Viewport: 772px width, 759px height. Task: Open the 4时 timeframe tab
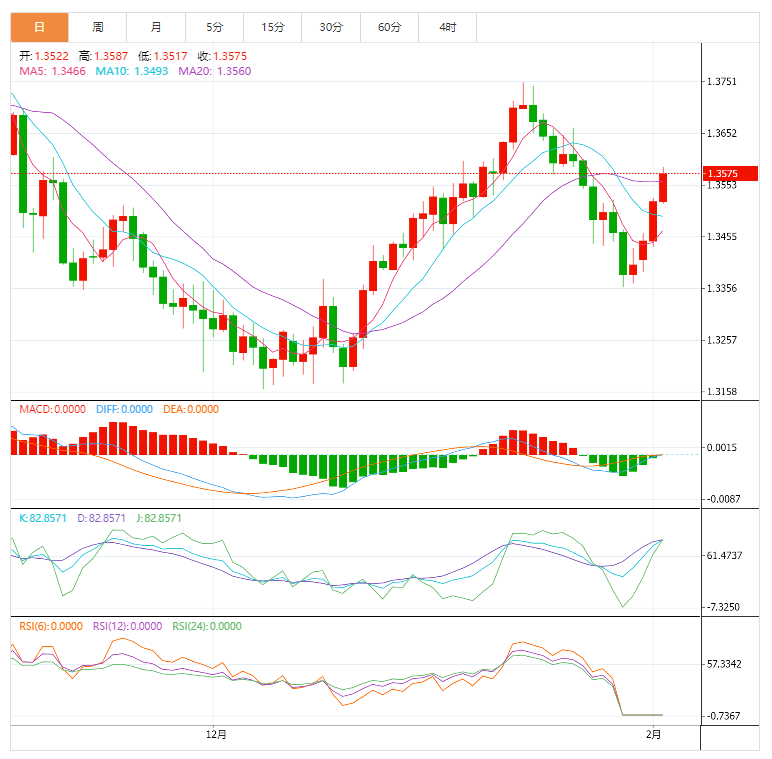pos(448,27)
